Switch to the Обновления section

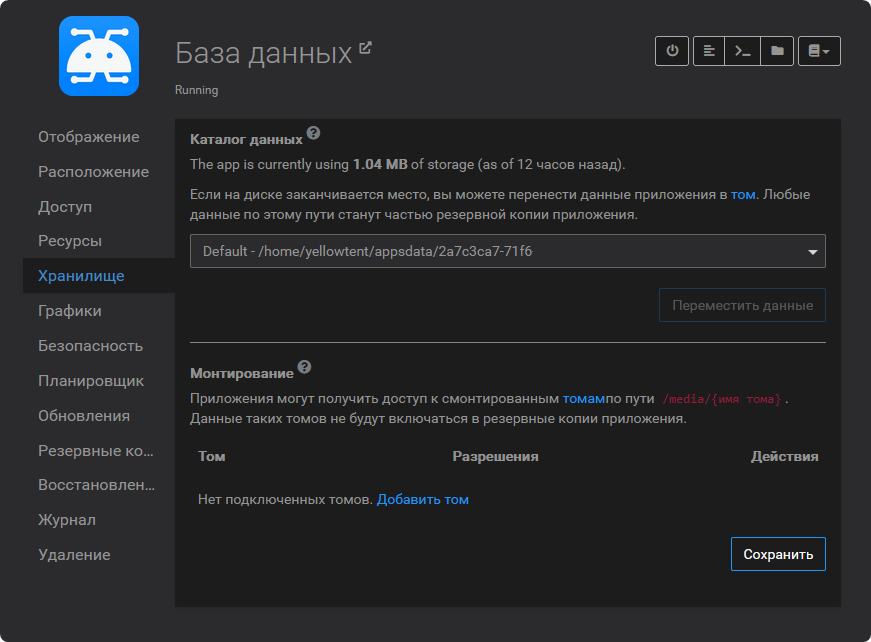point(84,416)
